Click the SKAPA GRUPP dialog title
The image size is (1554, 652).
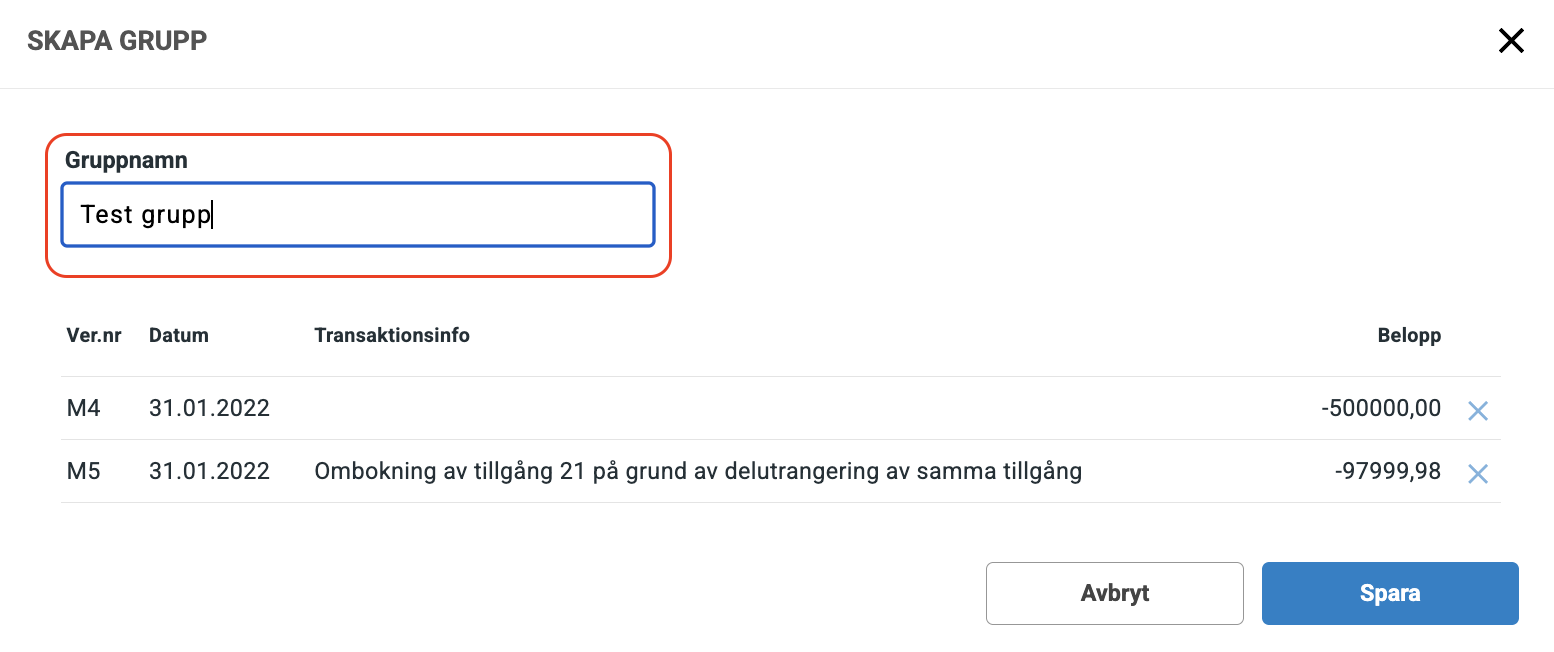pyautogui.click(x=117, y=40)
